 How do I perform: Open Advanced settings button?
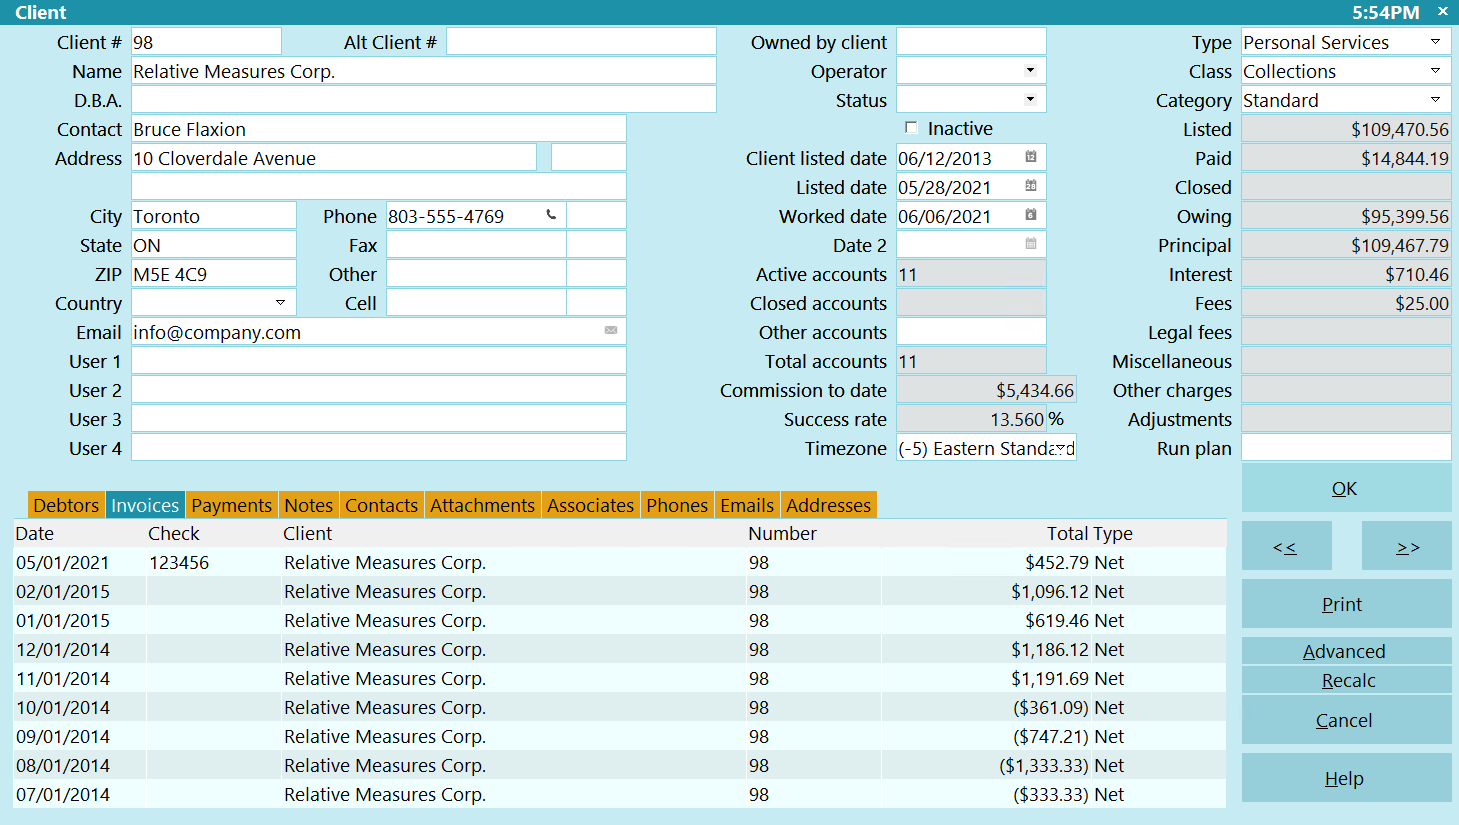(1346, 651)
